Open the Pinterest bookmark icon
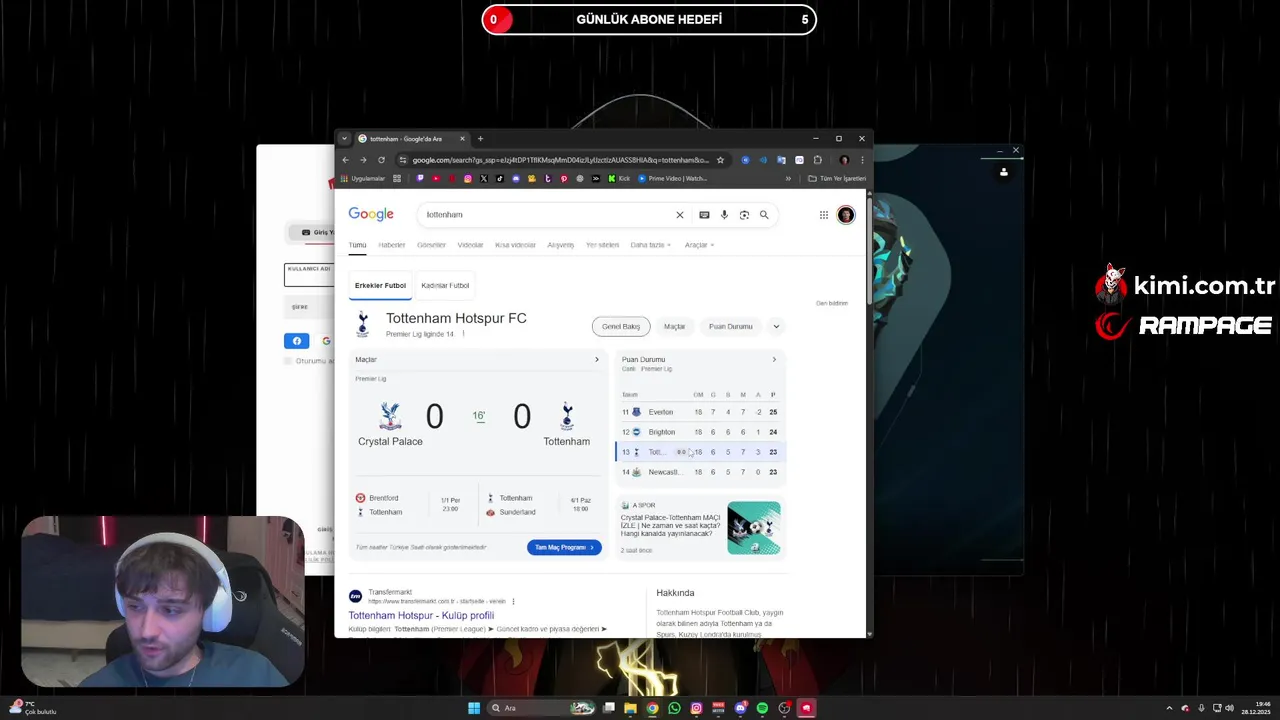The width and height of the screenshot is (1280, 720). 563,179
